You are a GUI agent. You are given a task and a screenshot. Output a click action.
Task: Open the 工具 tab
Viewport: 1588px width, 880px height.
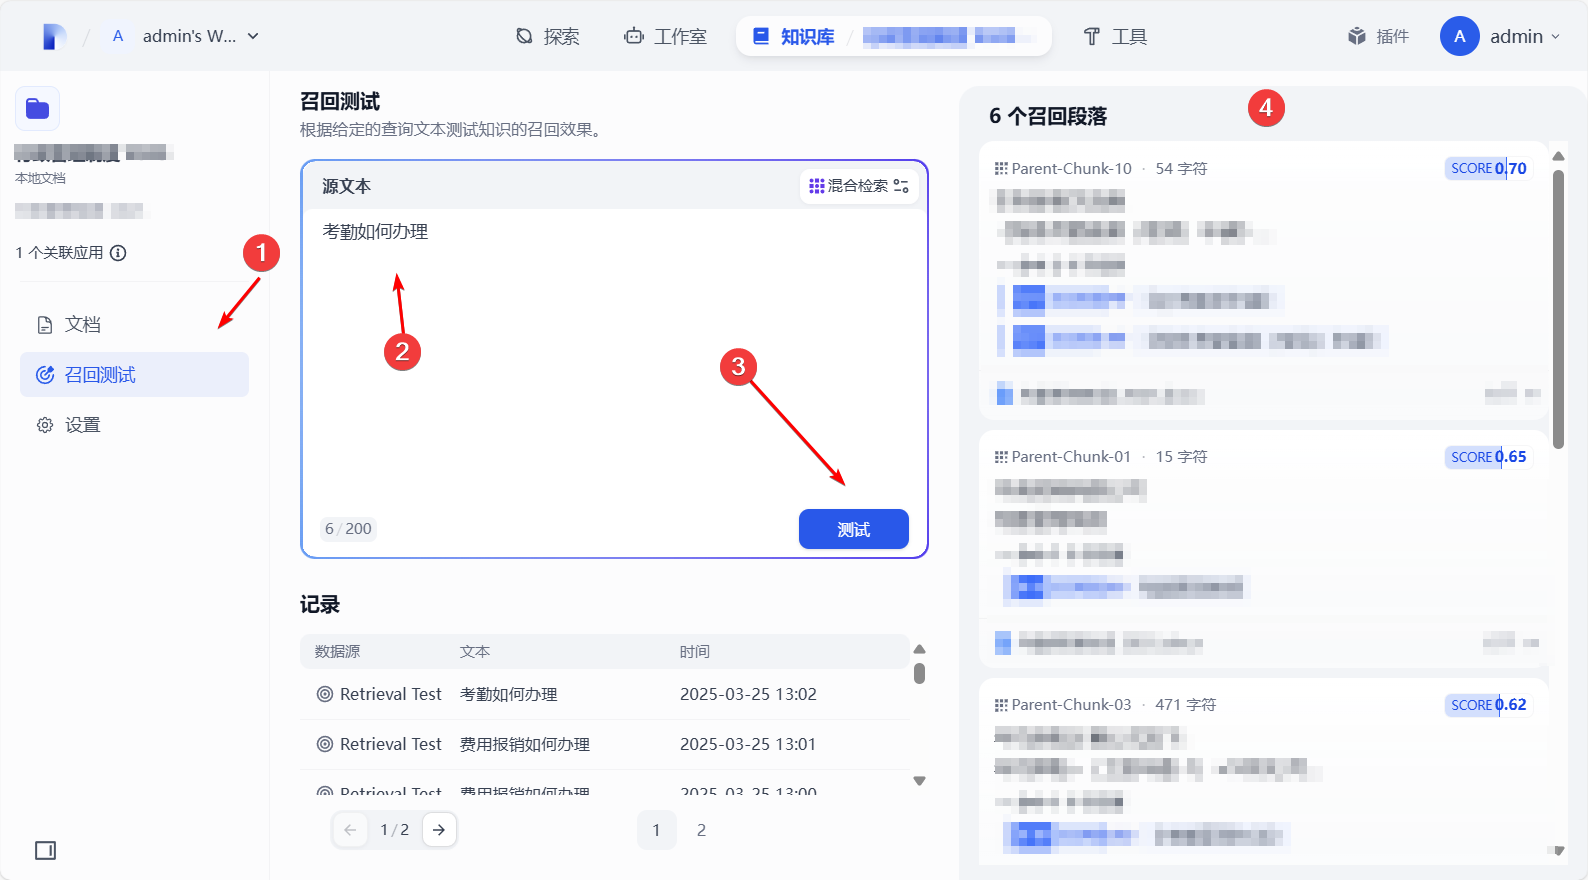click(1115, 37)
